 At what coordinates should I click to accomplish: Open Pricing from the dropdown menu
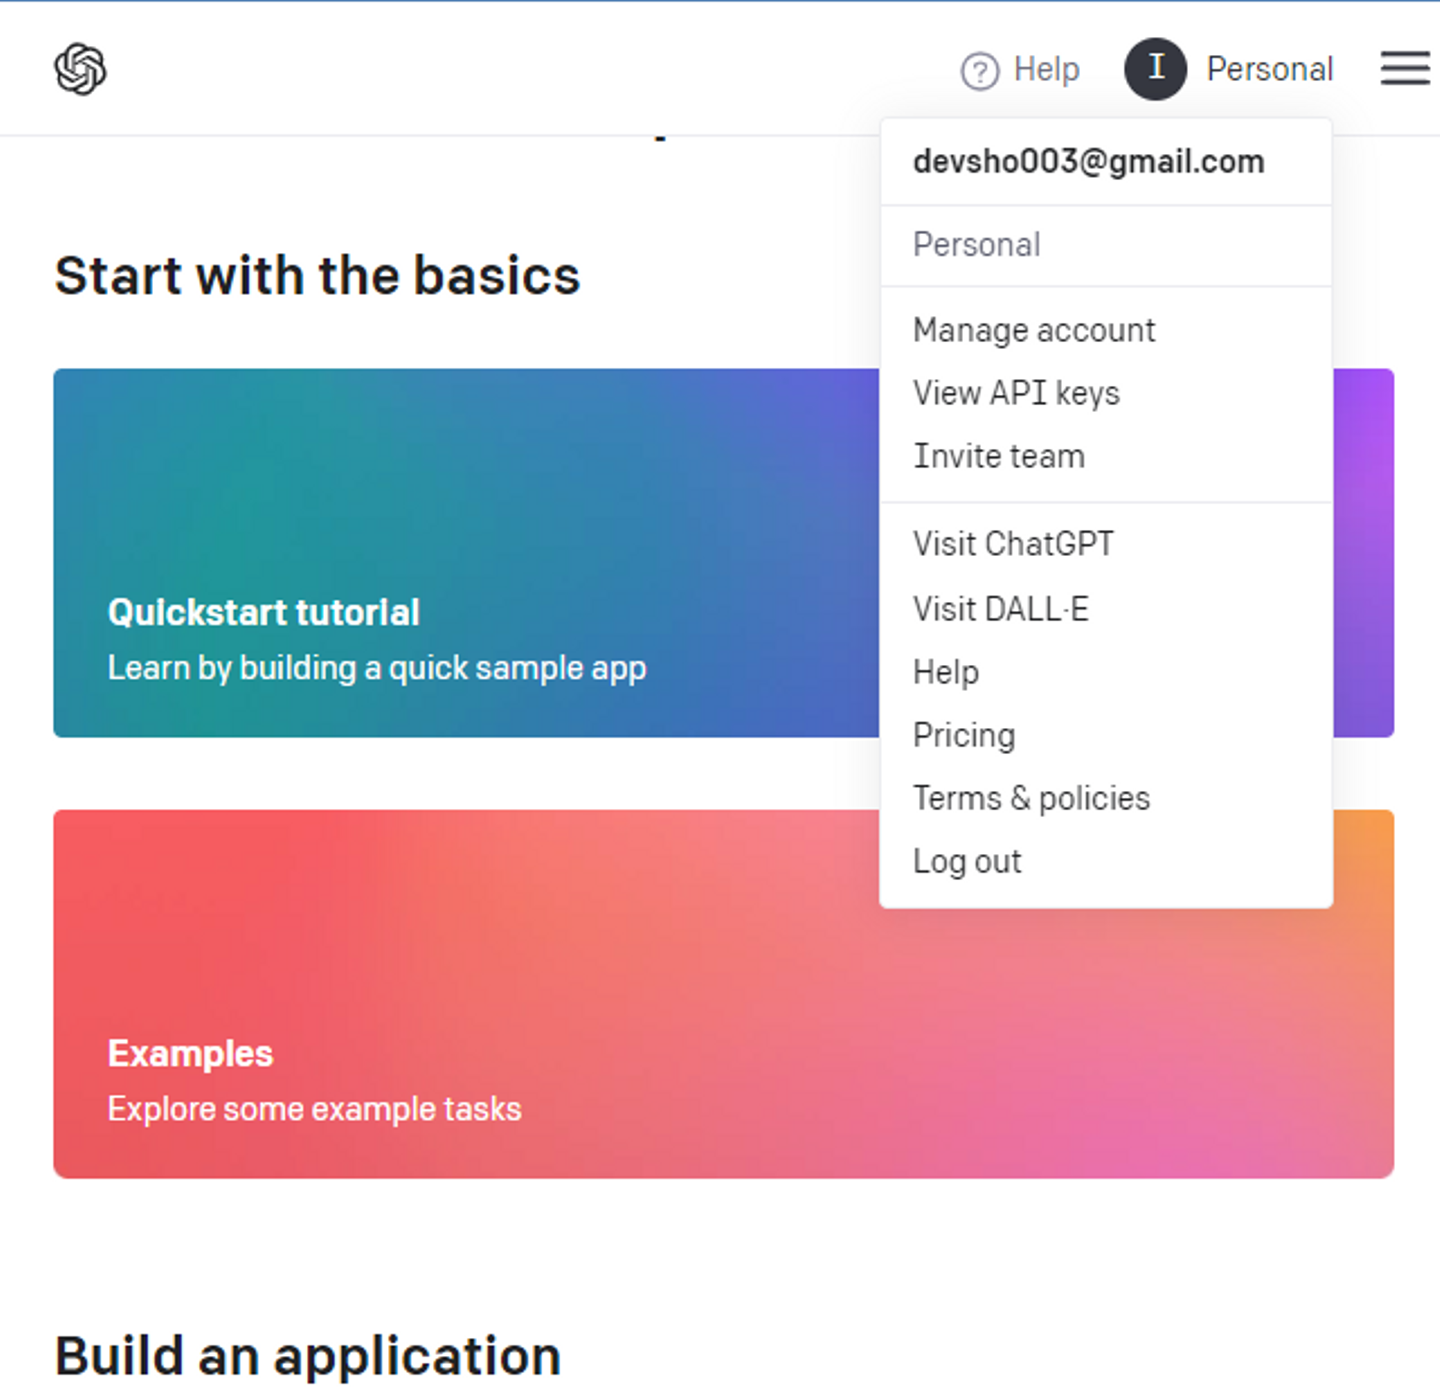(964, 735)
